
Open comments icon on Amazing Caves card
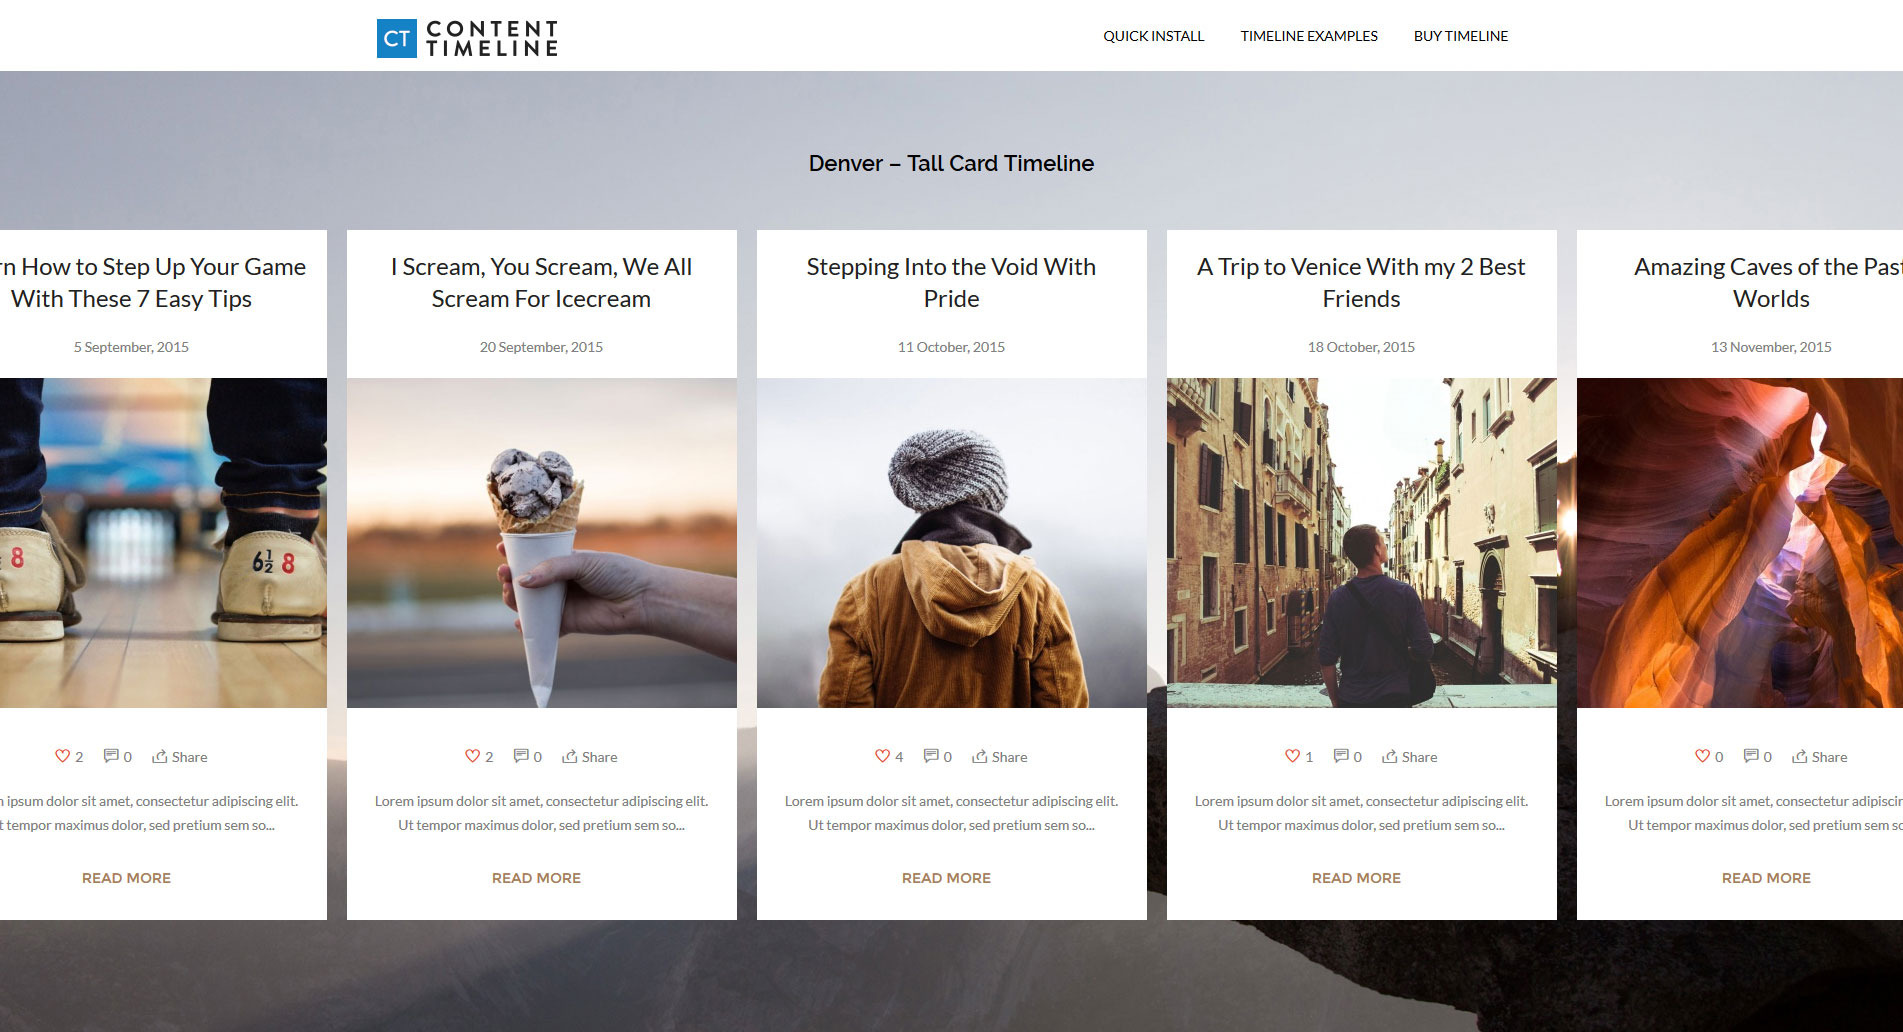[1751, 756]
